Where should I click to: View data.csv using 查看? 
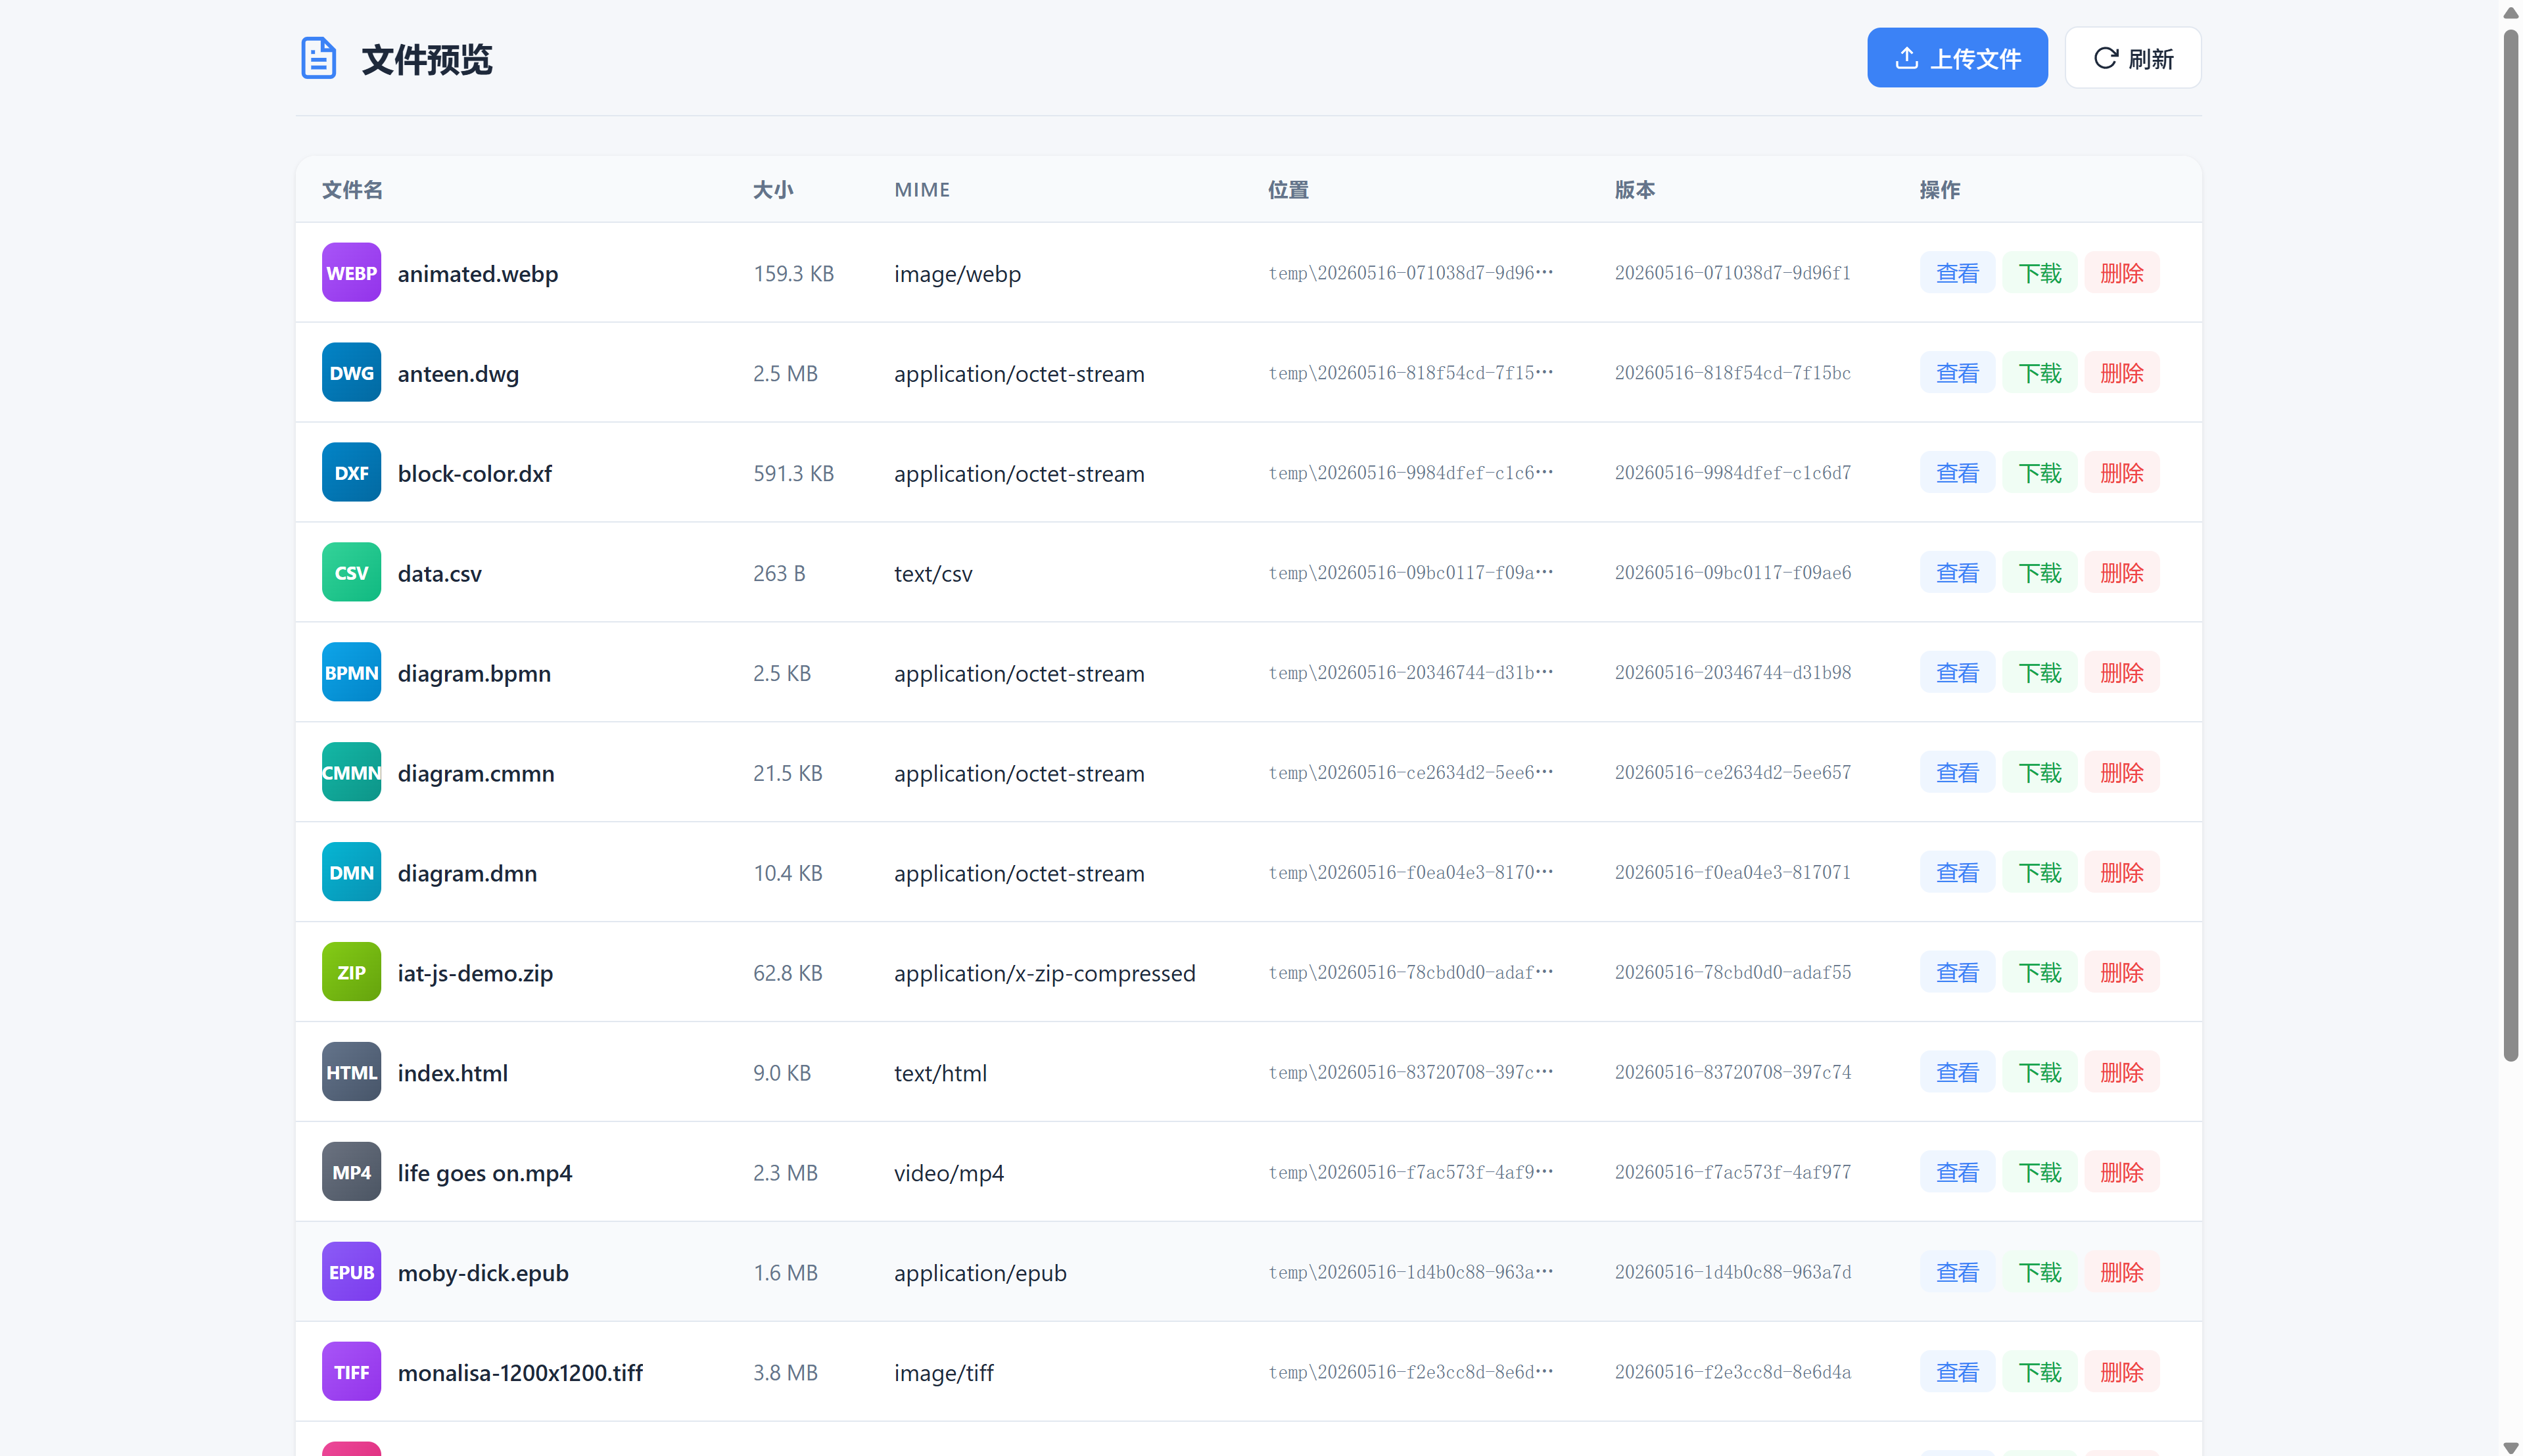coord(1957,573)
